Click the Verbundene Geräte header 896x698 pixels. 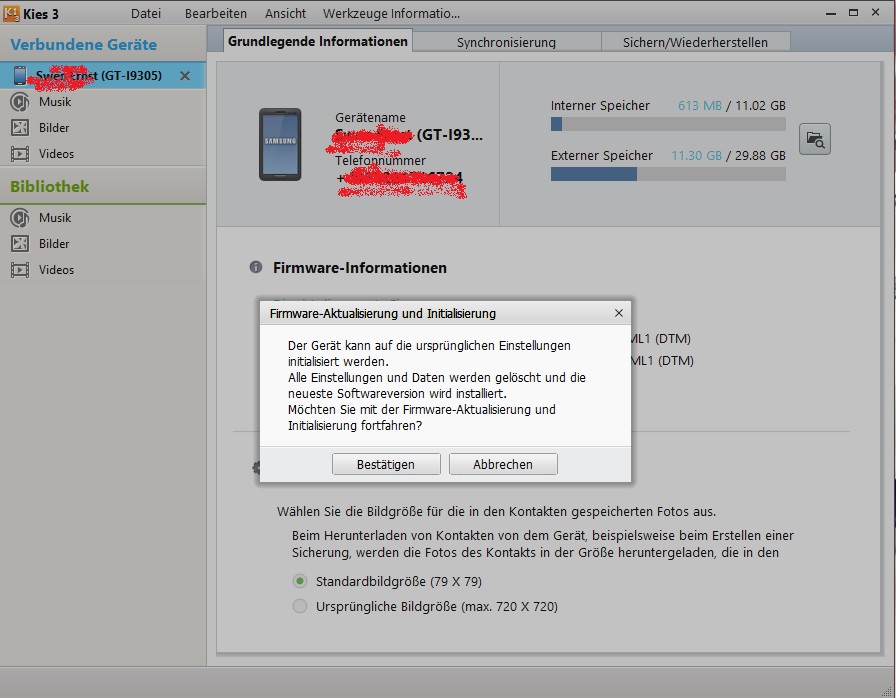point(83,45)
